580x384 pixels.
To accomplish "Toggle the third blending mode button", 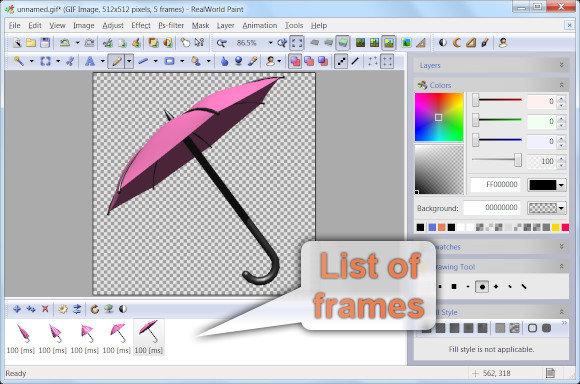I will 323,61.
